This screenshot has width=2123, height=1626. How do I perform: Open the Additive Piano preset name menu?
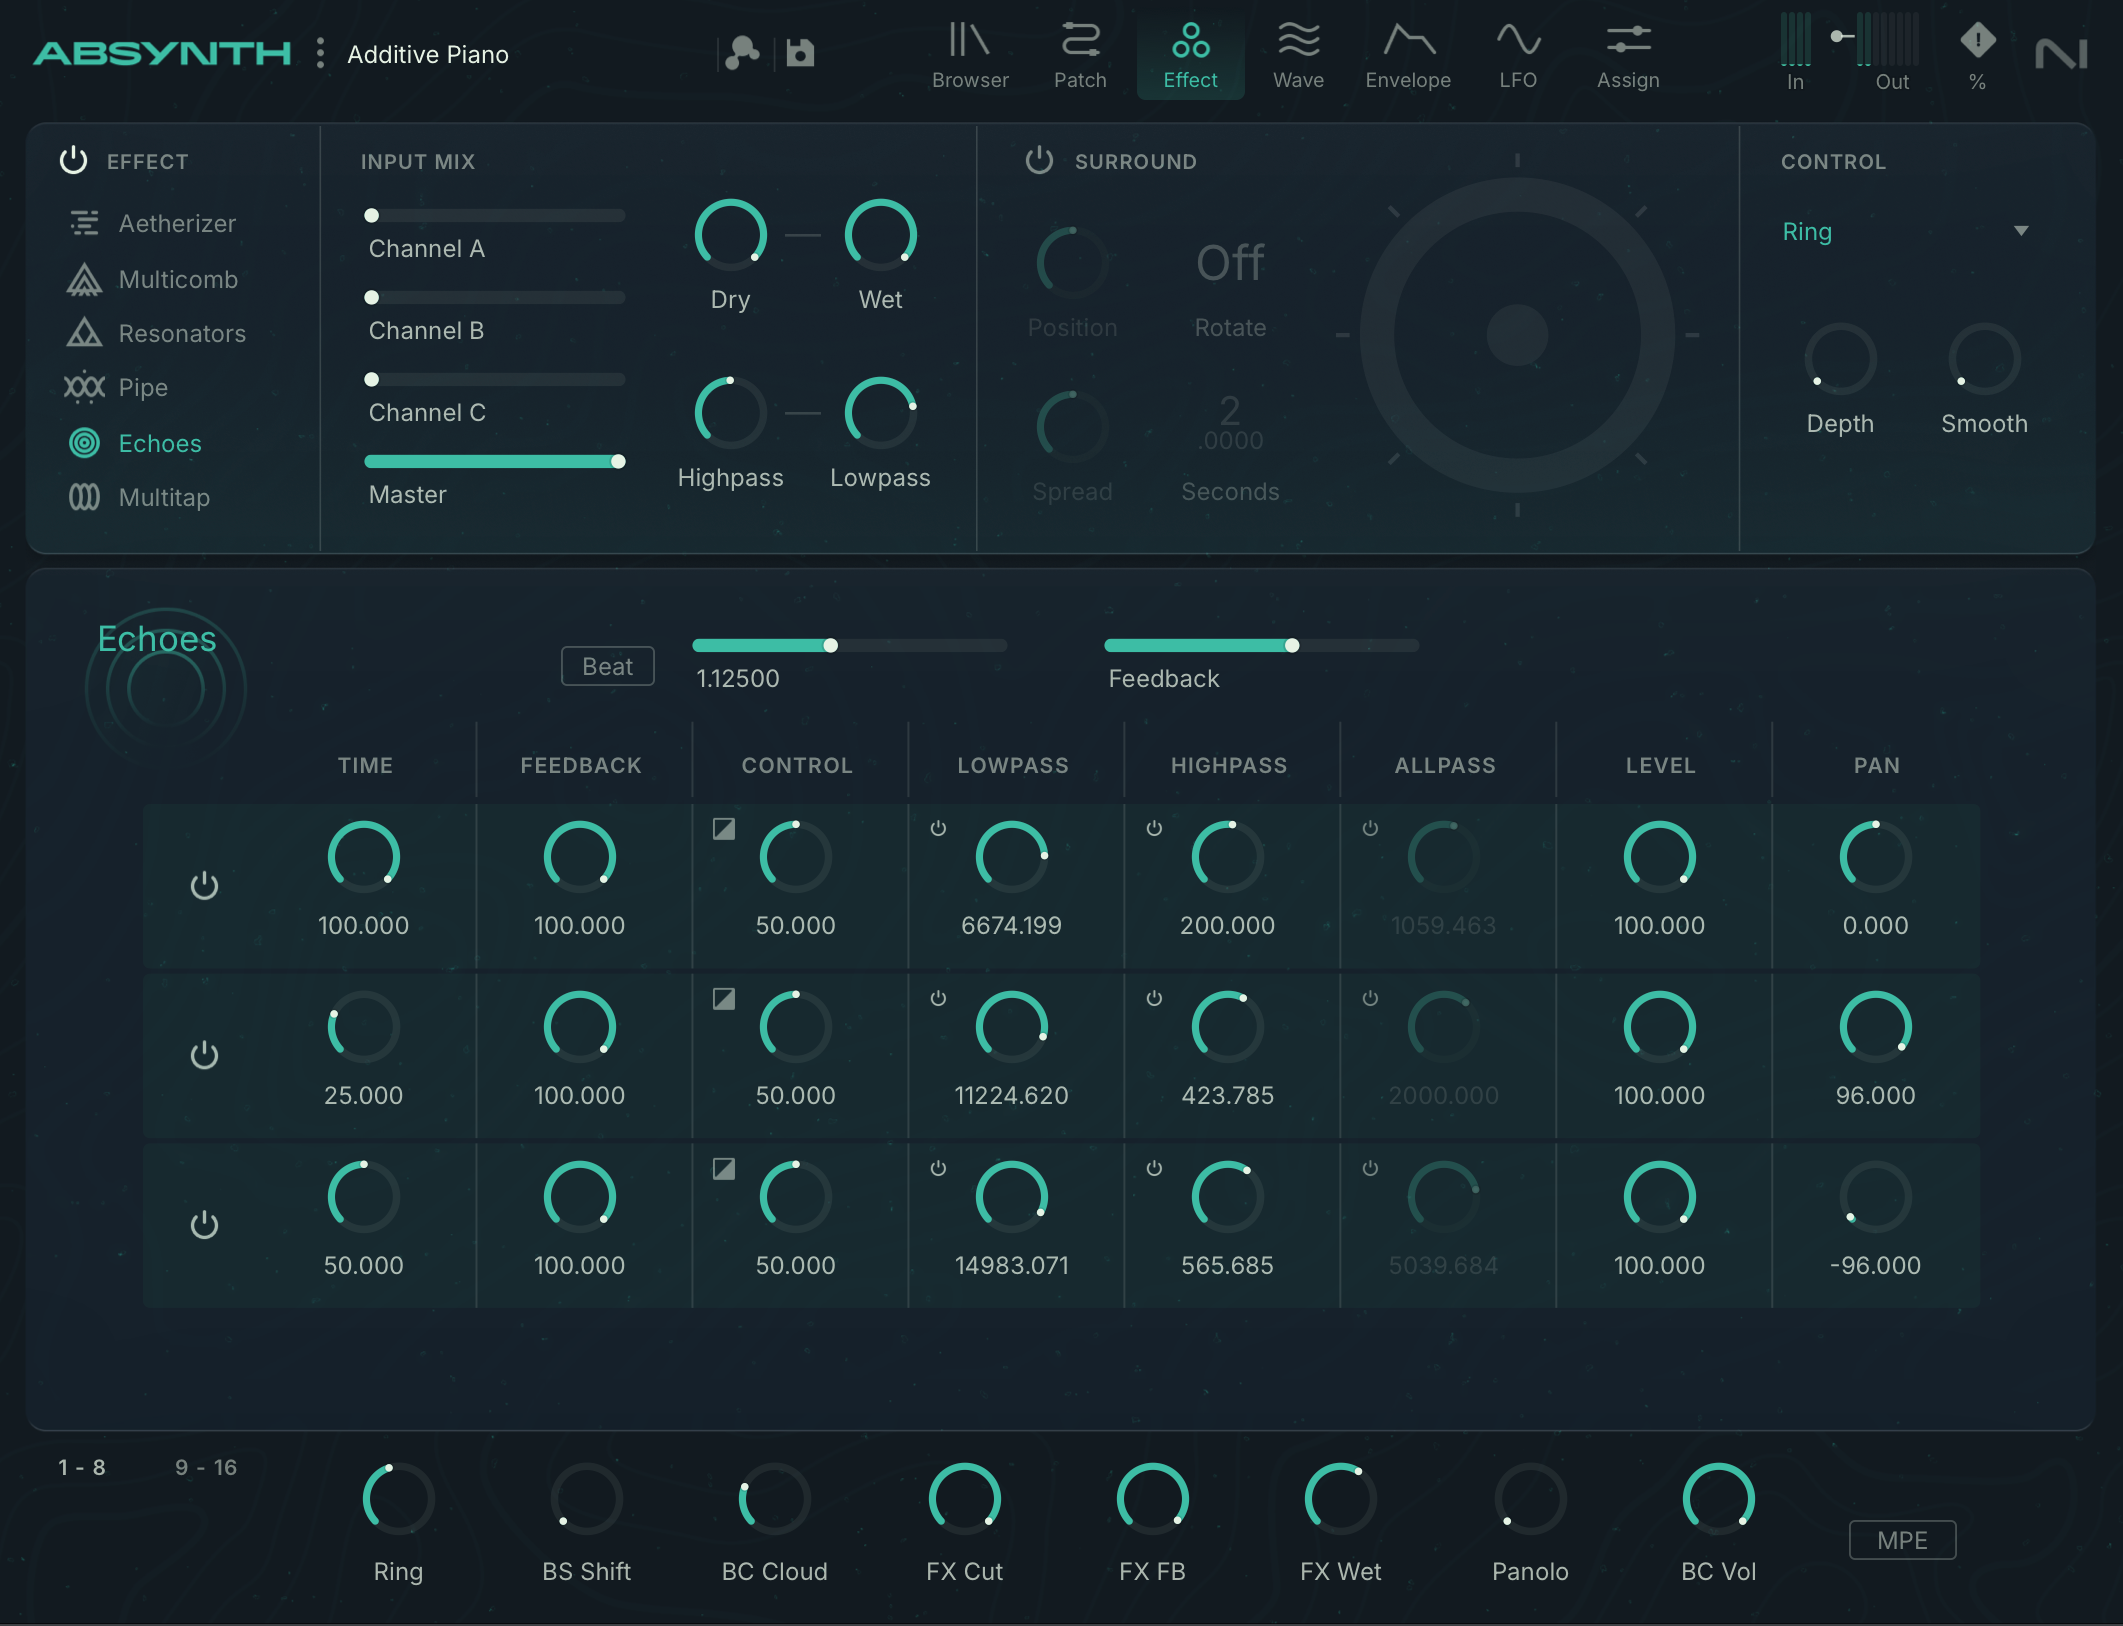[428, 55]
